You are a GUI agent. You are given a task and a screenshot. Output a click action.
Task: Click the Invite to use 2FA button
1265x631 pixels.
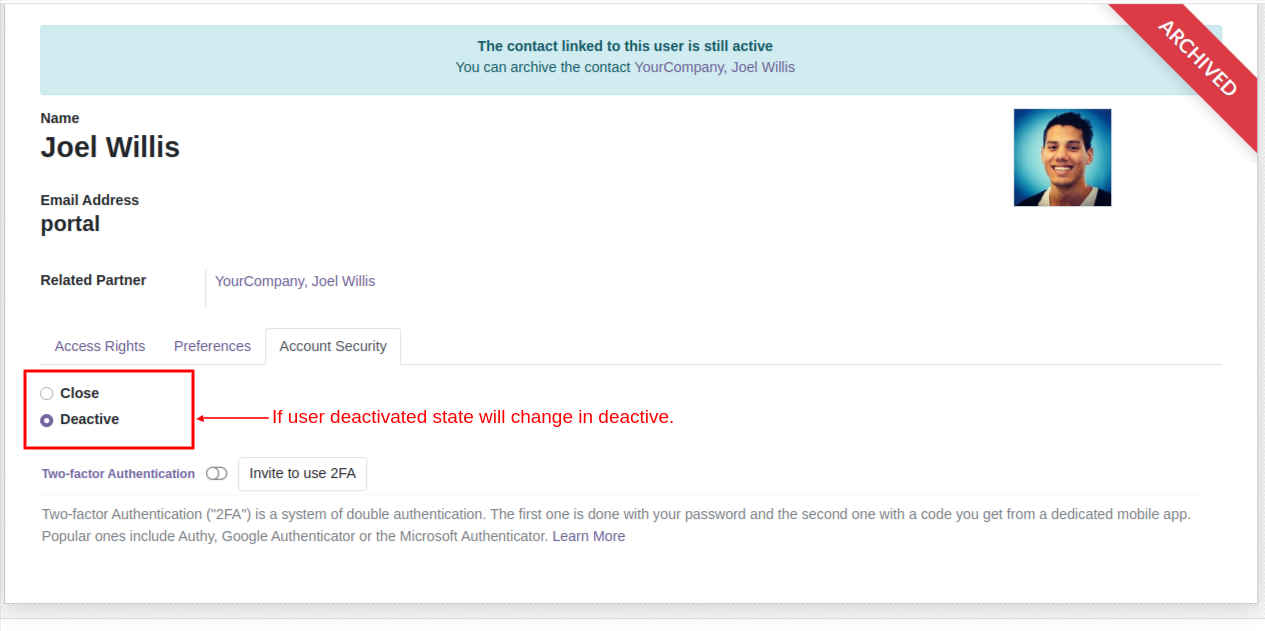pyautogui.click(x=303, y=474)
